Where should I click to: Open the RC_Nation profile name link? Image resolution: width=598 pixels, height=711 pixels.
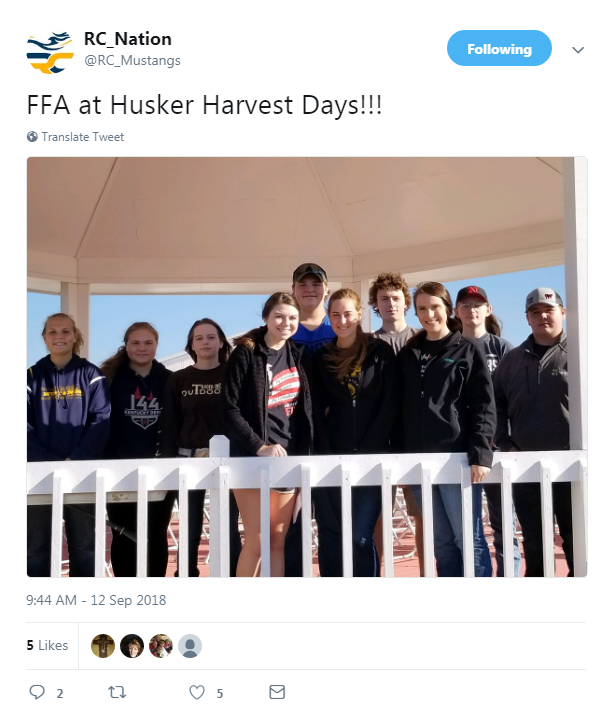[128, 39]
